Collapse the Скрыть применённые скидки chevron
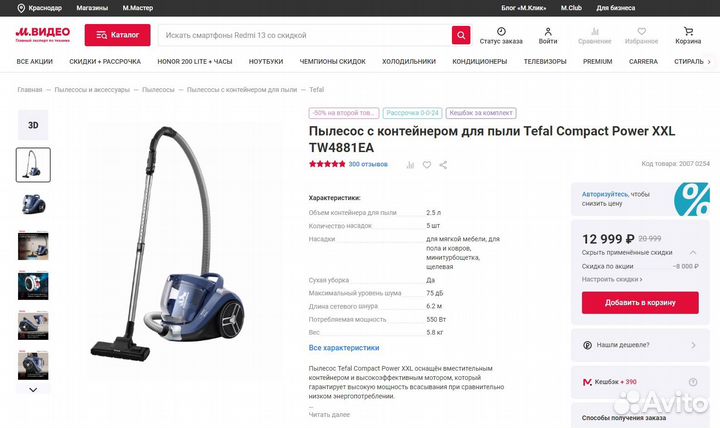This screenshot has width=720, height=428. 693,253
